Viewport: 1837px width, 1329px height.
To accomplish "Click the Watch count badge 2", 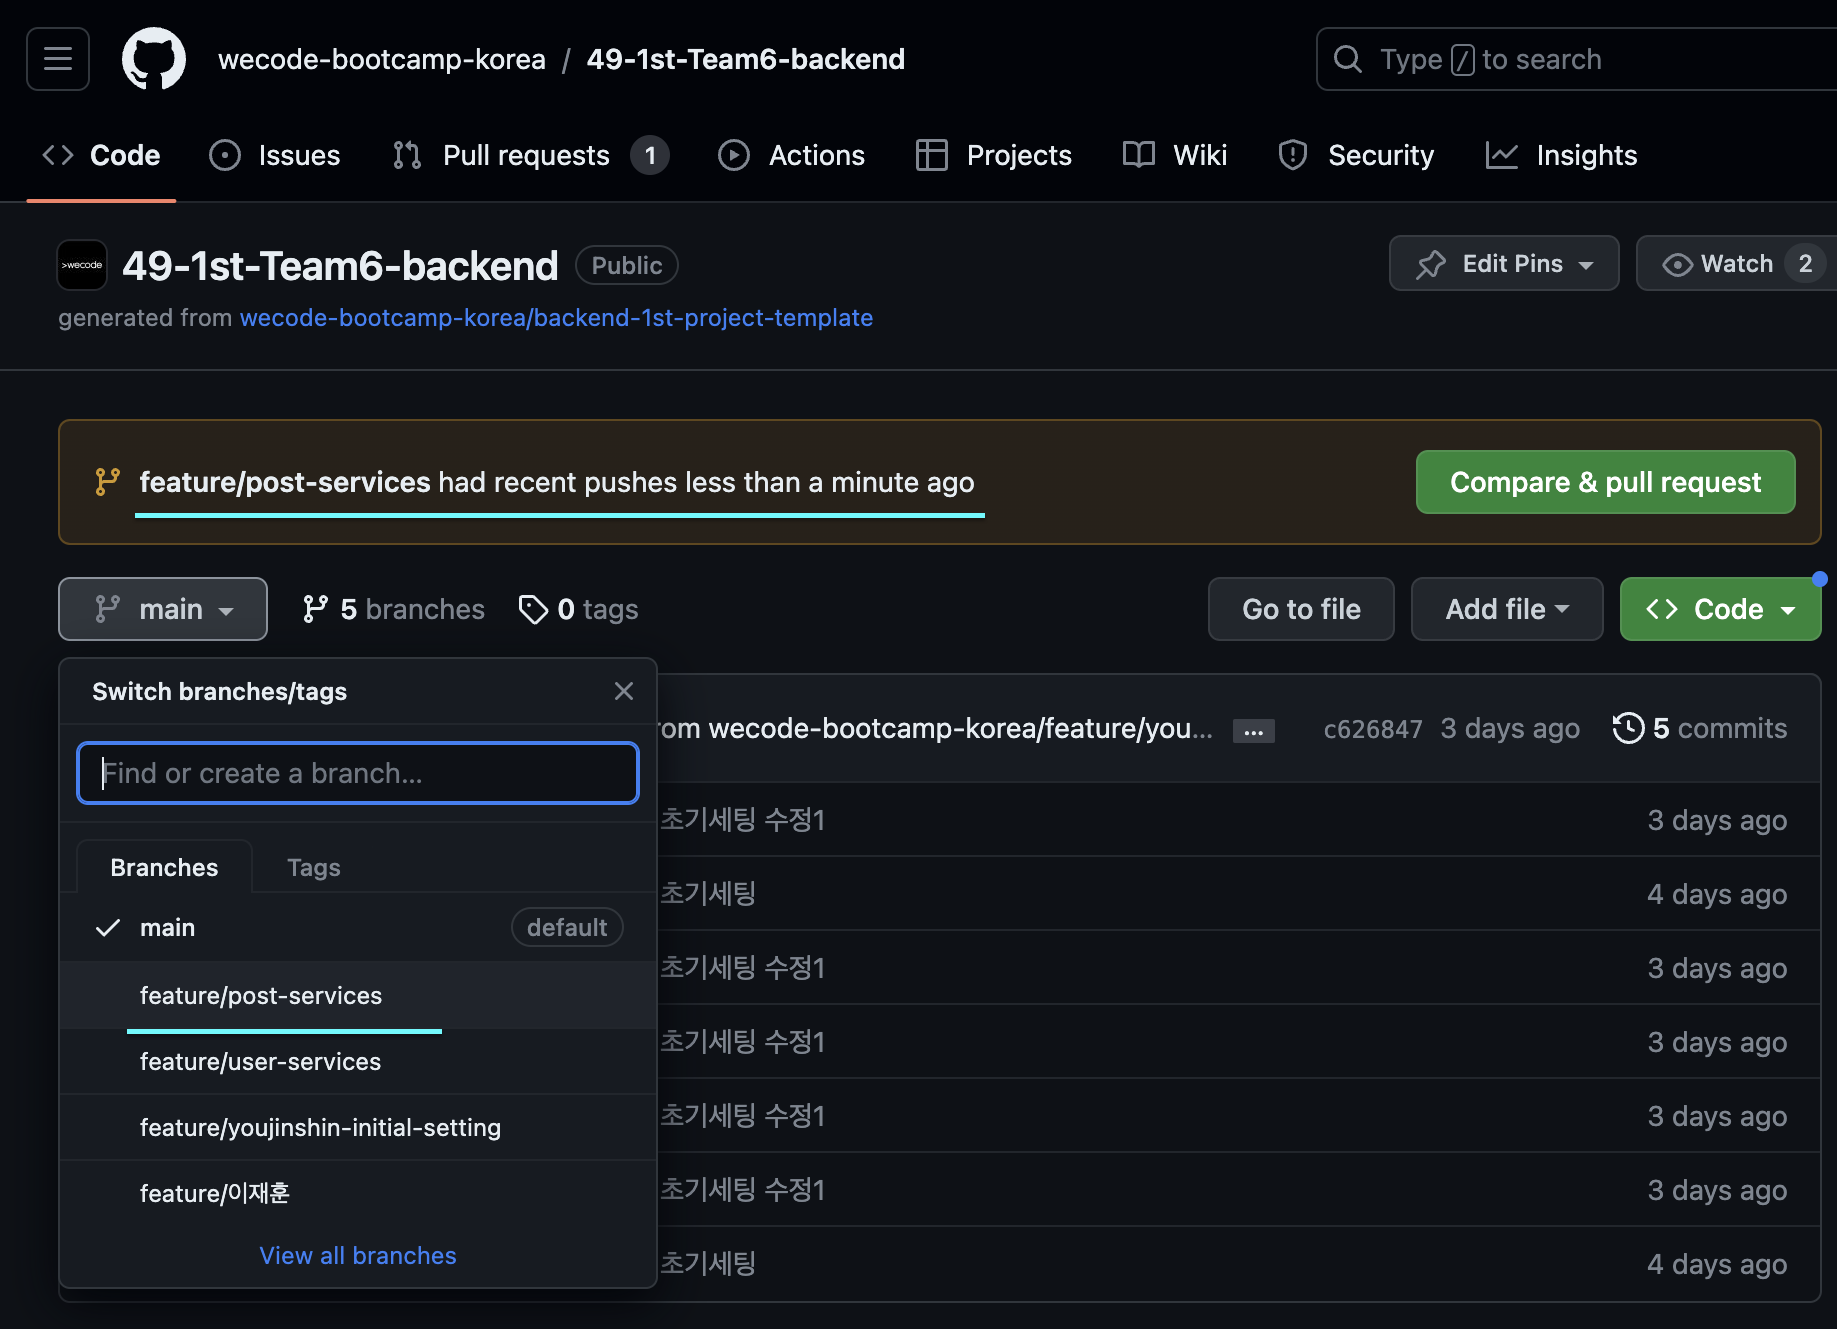I will (x=1805, y=263).
